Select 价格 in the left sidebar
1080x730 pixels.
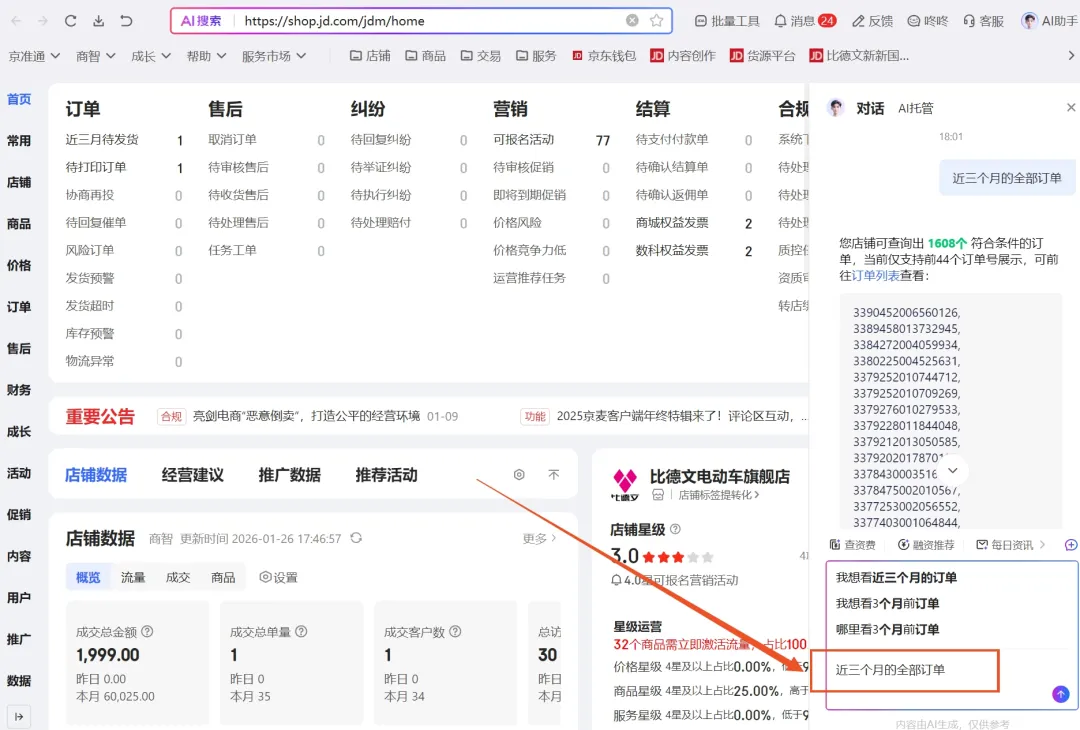pos(19,265)
